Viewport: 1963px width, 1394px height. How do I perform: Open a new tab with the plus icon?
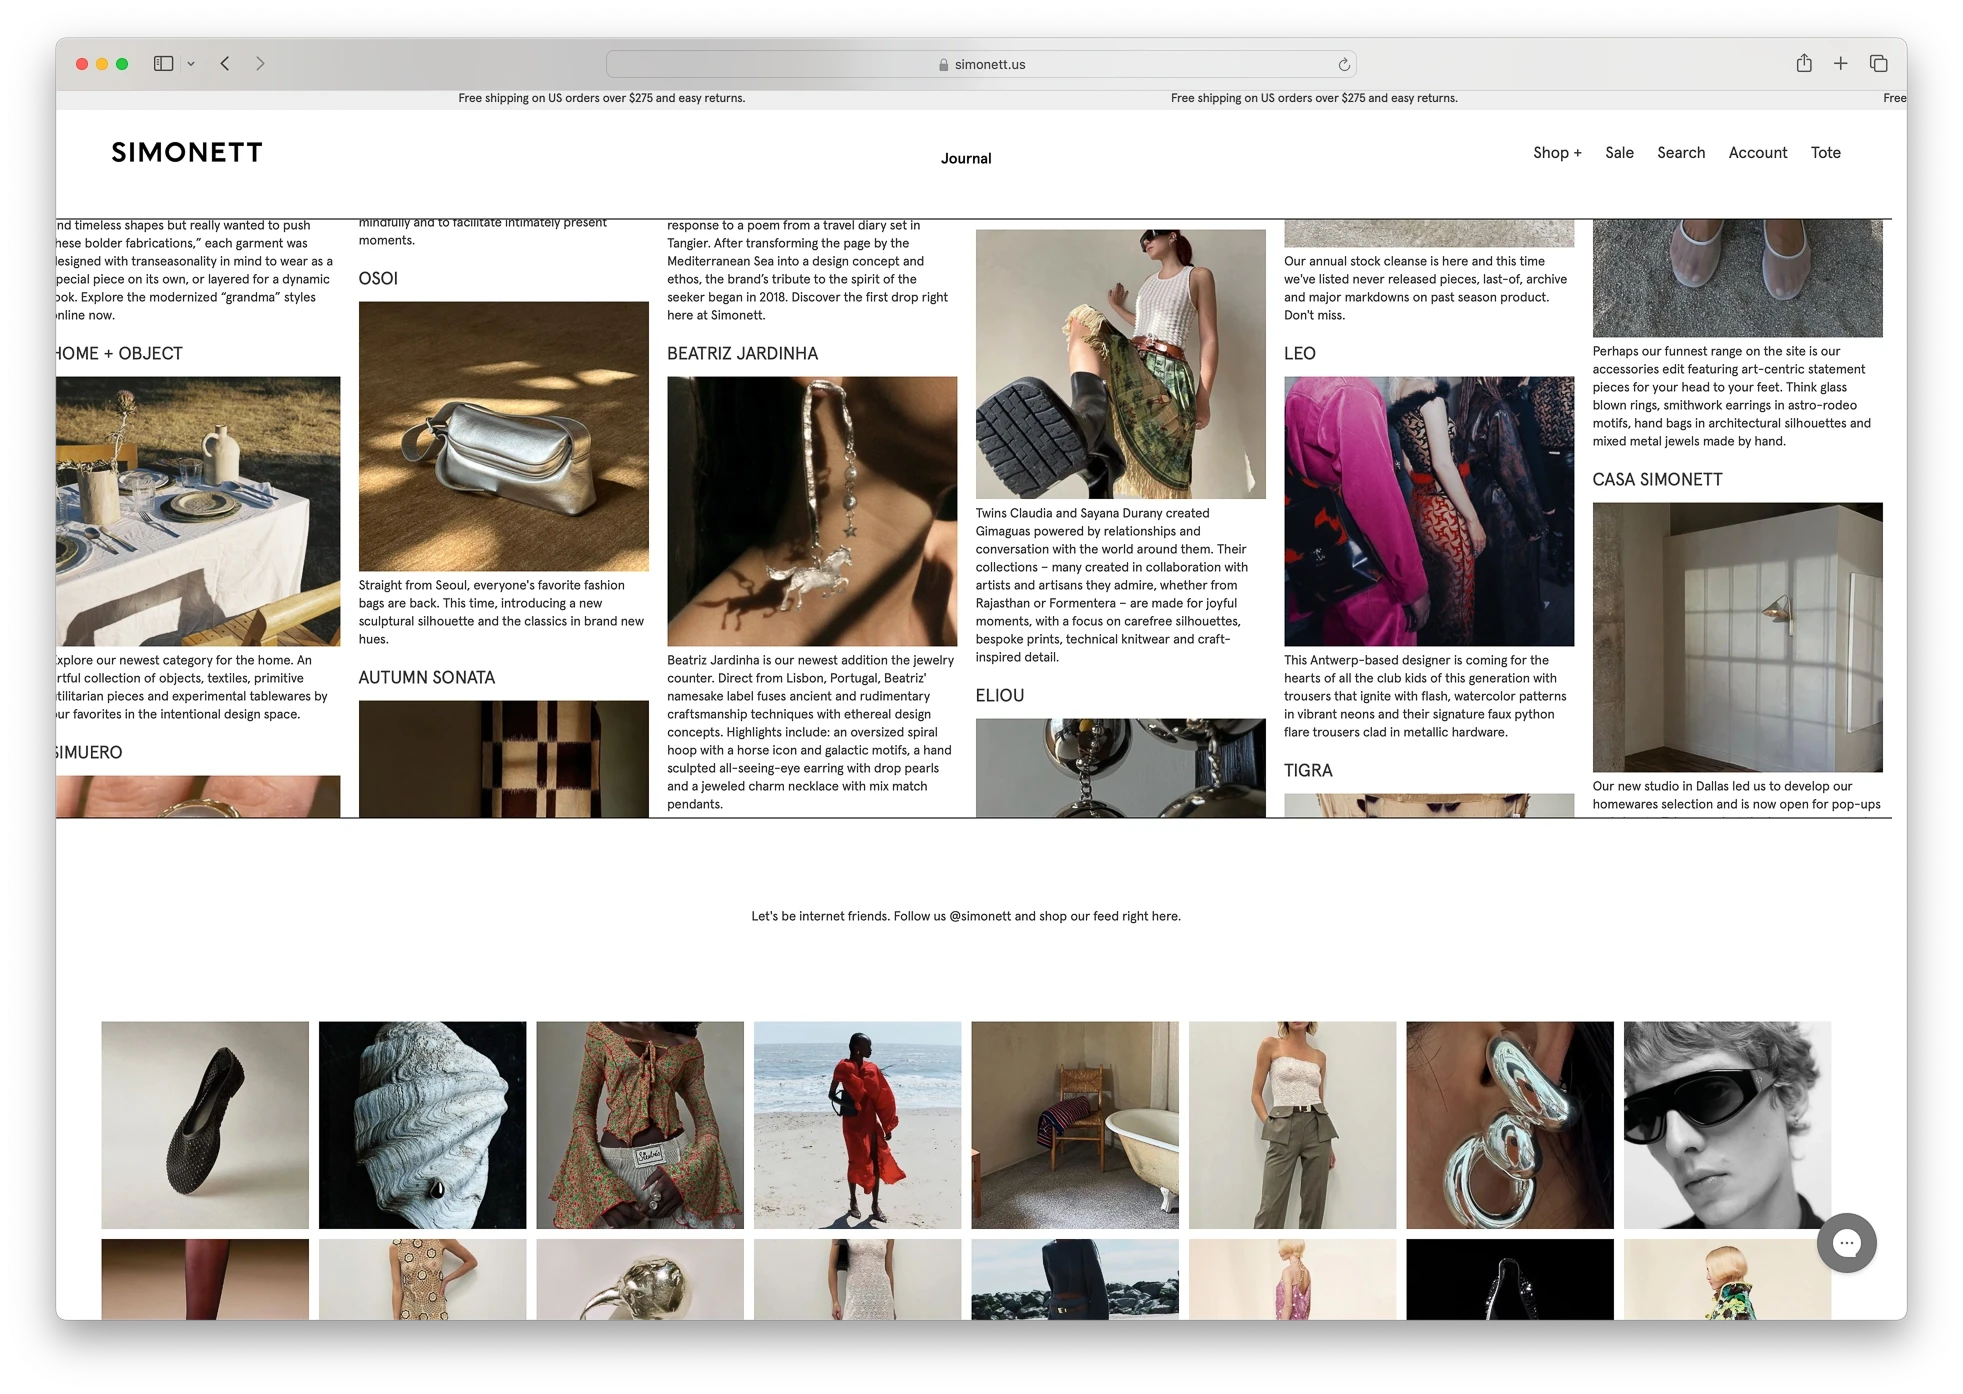click(x=1840, y=63)
